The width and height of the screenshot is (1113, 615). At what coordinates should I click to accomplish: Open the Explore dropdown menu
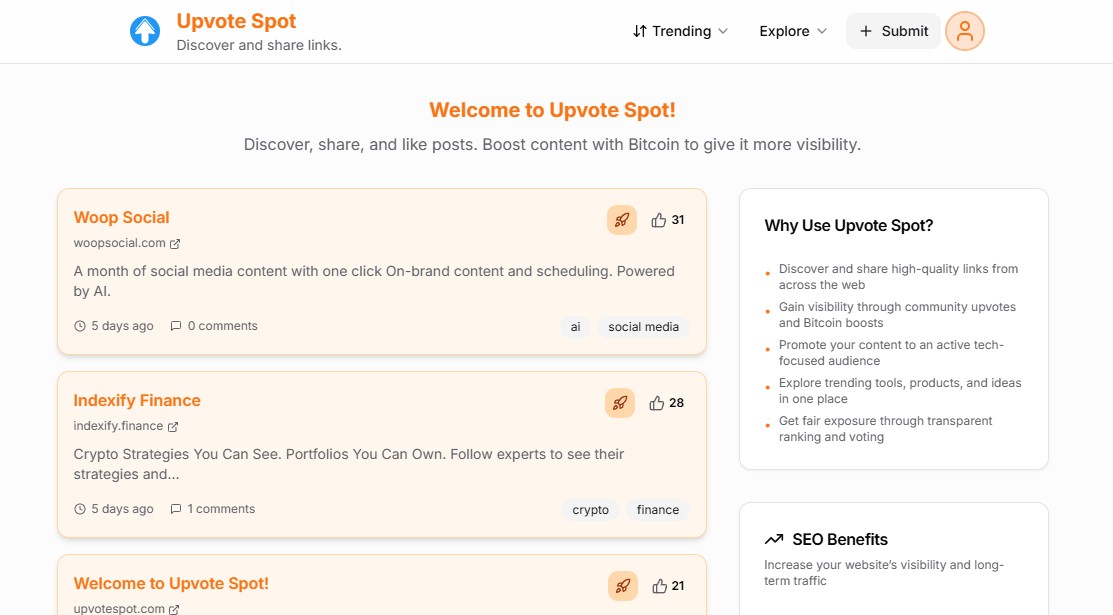tap(793, 31)
